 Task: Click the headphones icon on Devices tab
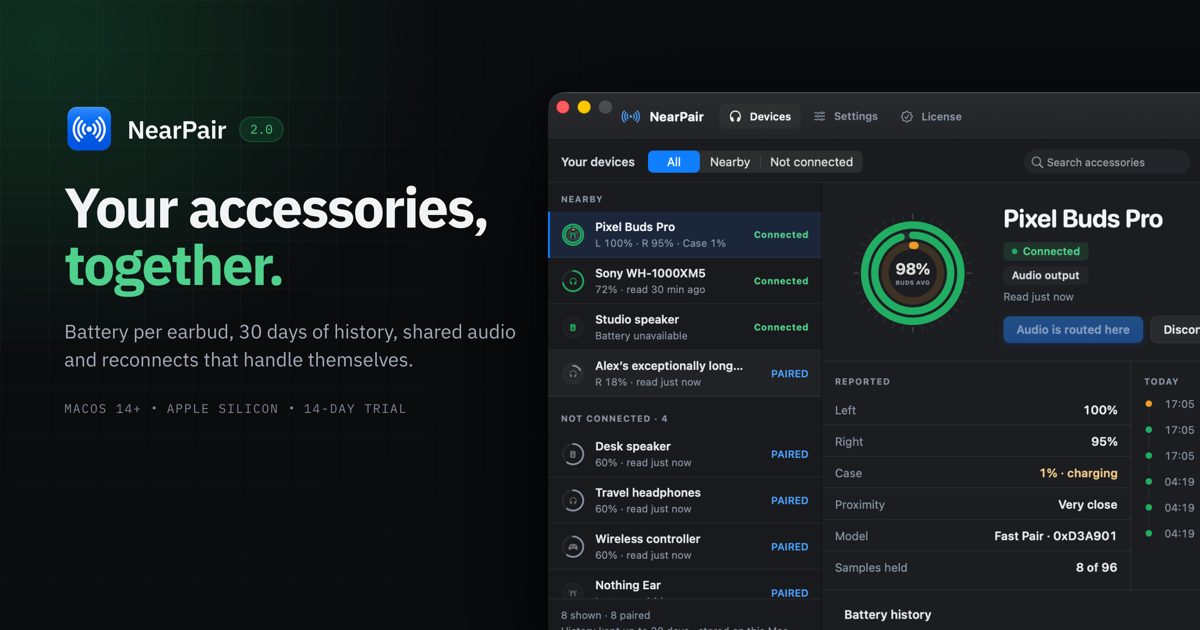(736, 117)
